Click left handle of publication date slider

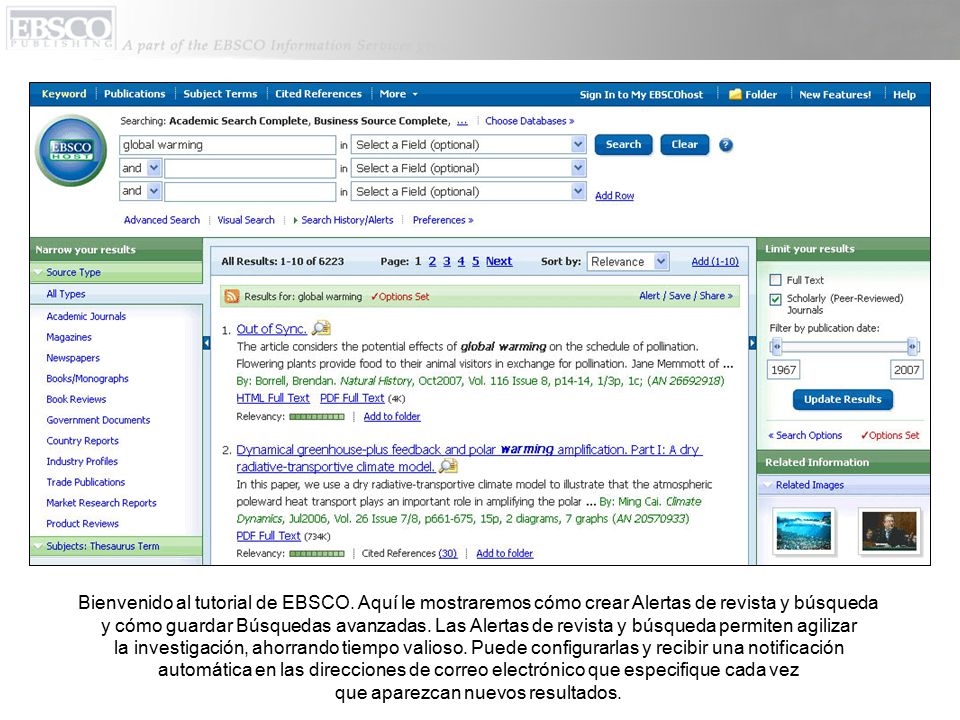(776, 347)
